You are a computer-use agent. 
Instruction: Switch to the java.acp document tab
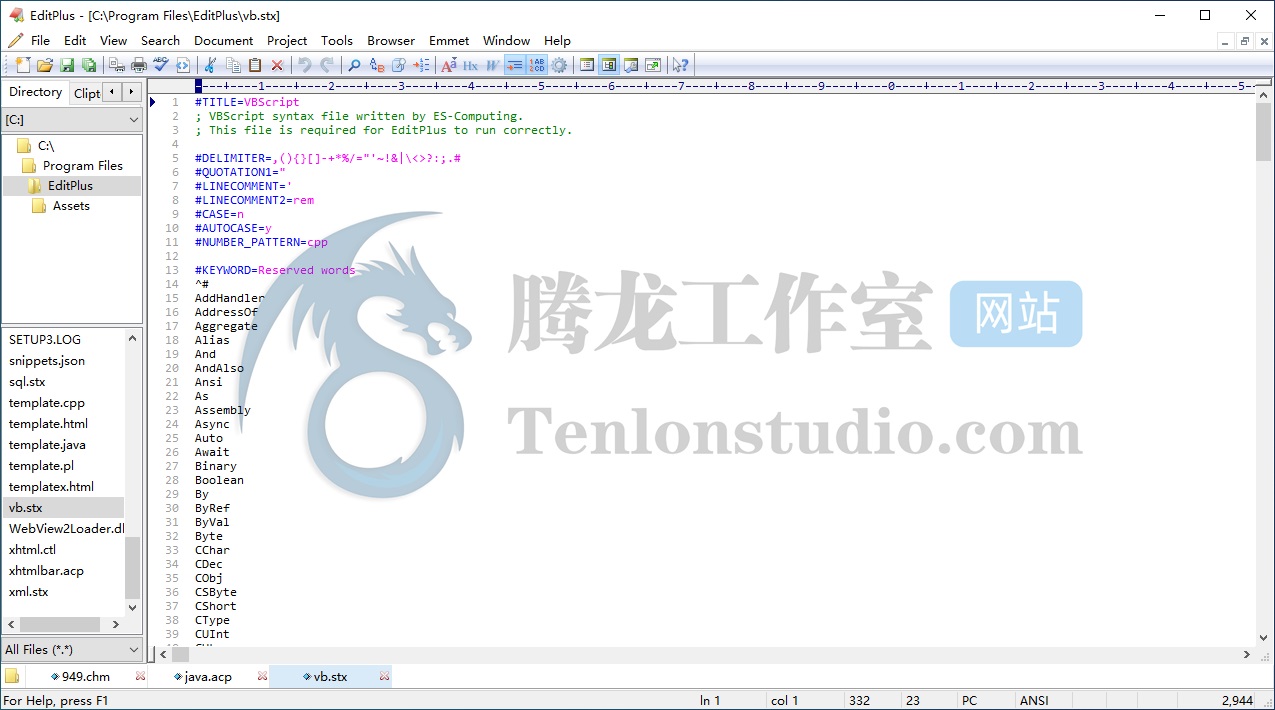click(x=207, y=677)
